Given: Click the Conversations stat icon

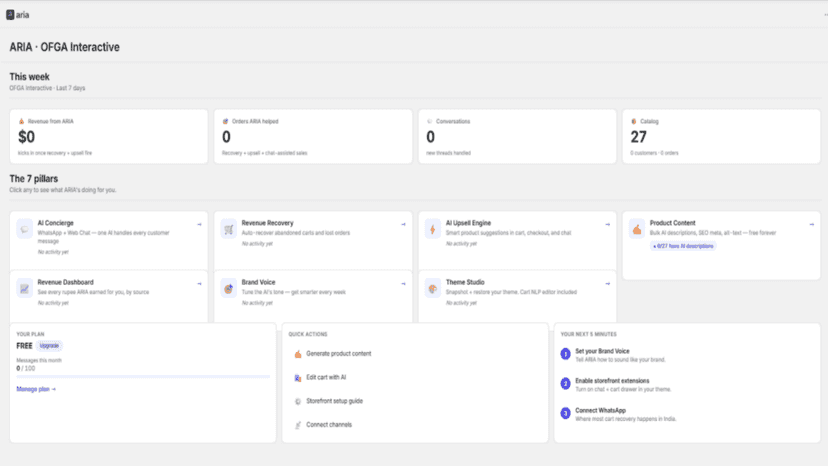Looking at the screenshot, I should point(430,122).
